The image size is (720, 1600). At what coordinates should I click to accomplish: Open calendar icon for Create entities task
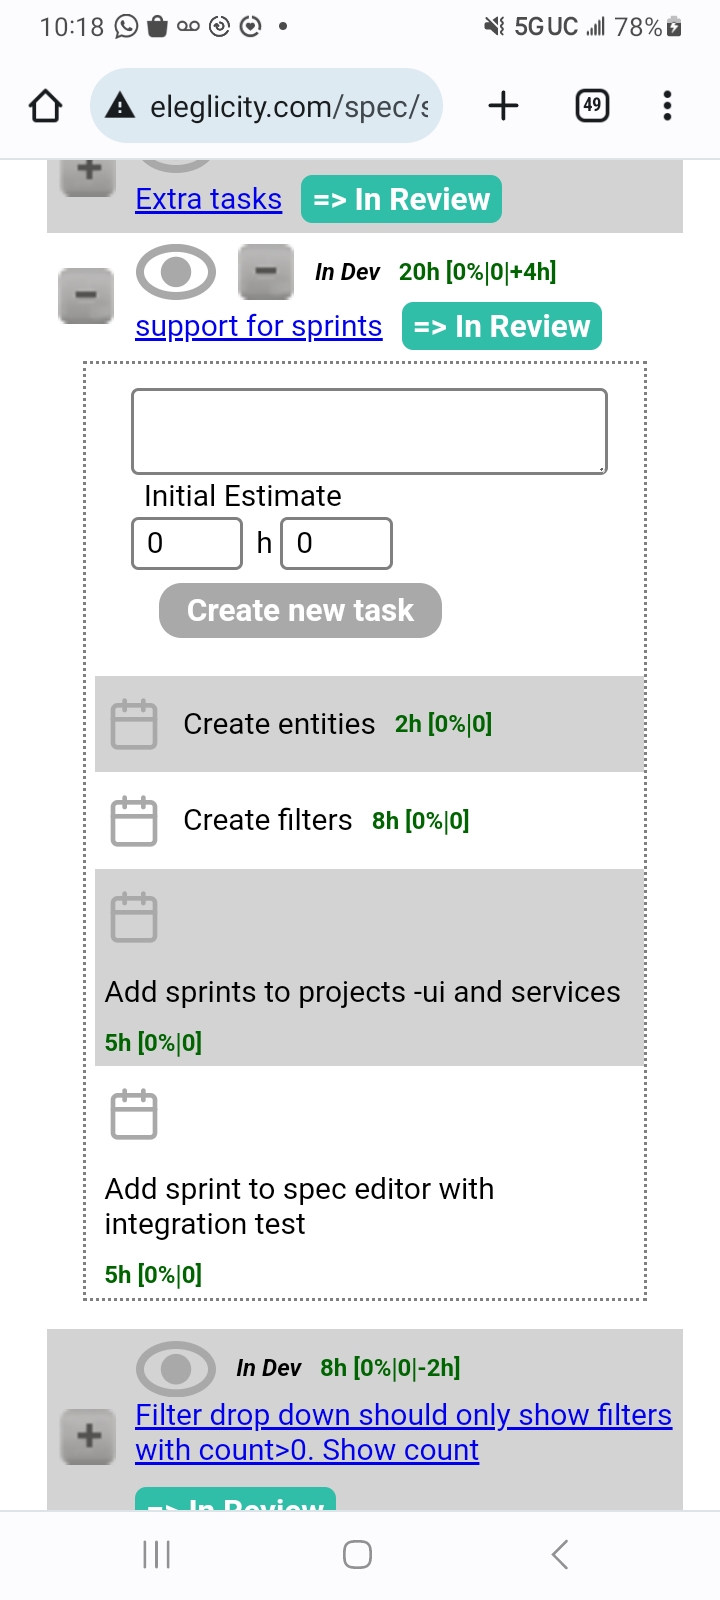click(133, 724)
